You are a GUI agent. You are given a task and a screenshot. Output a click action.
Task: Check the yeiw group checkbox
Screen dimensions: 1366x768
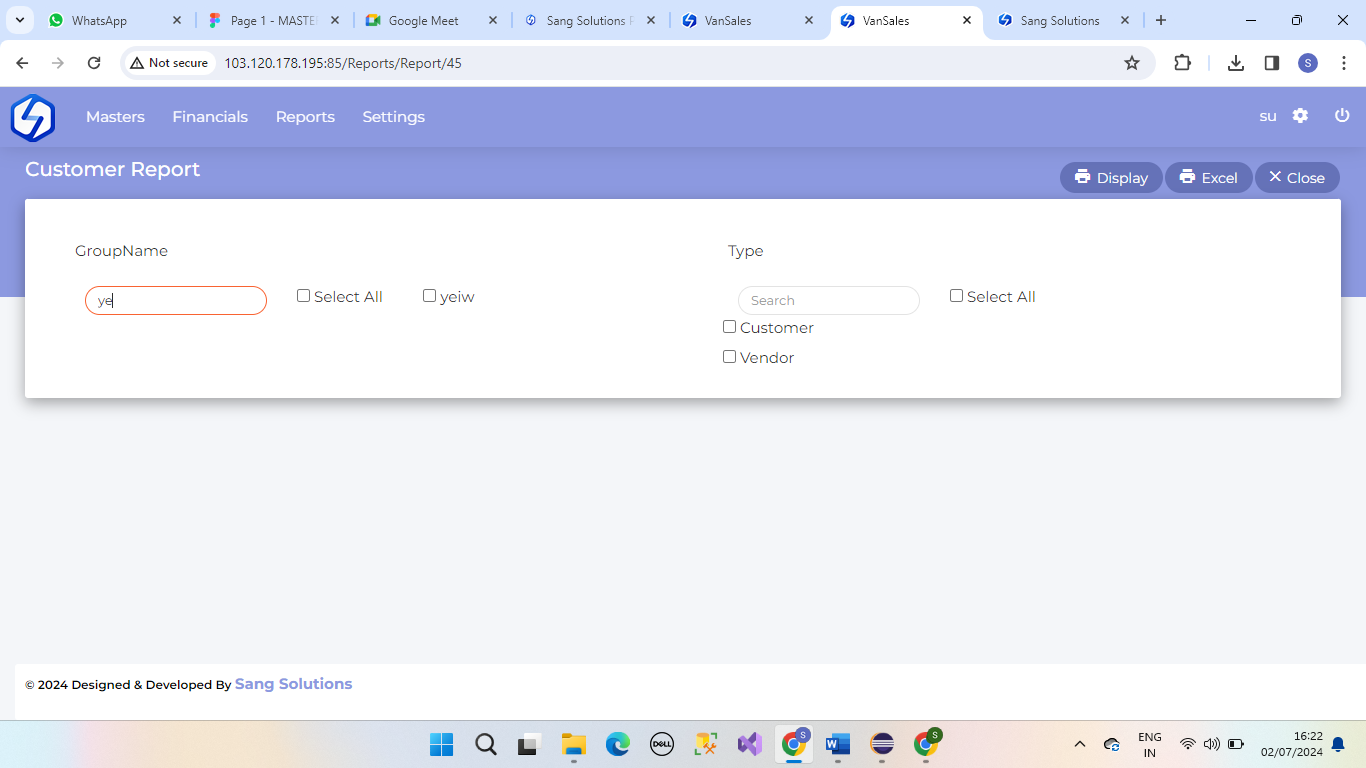(430, 296)
